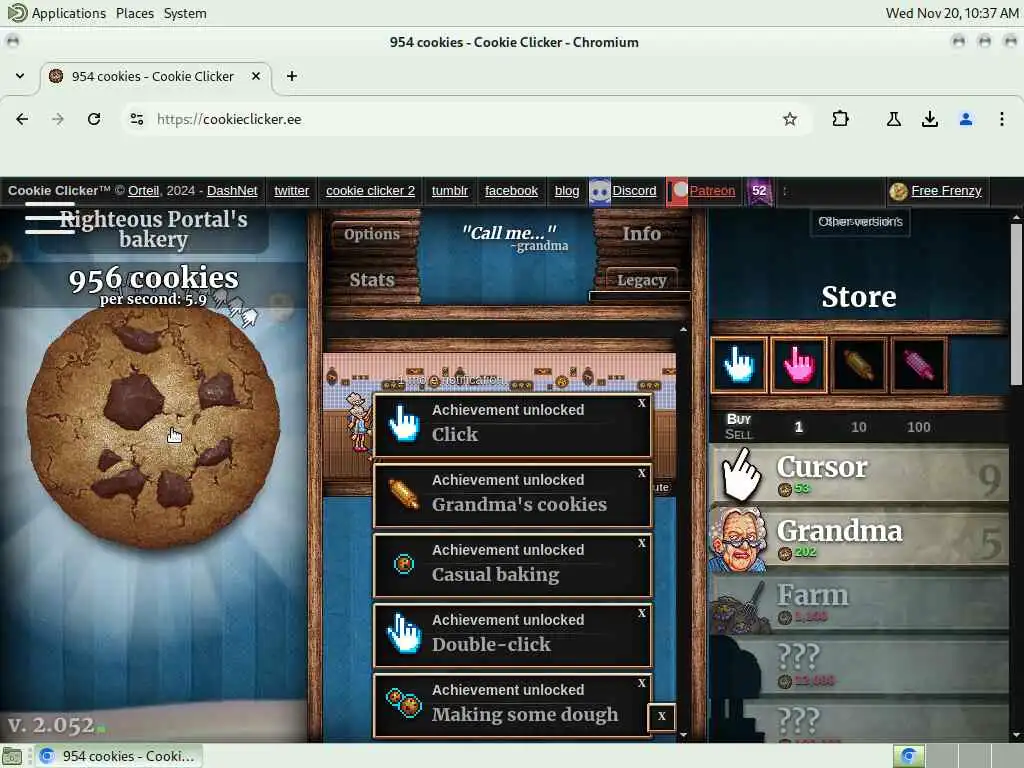The height and width of the screenshot is (768, 1024).
Task: Rename Righteous Portal's bakery
Action: 153,229
